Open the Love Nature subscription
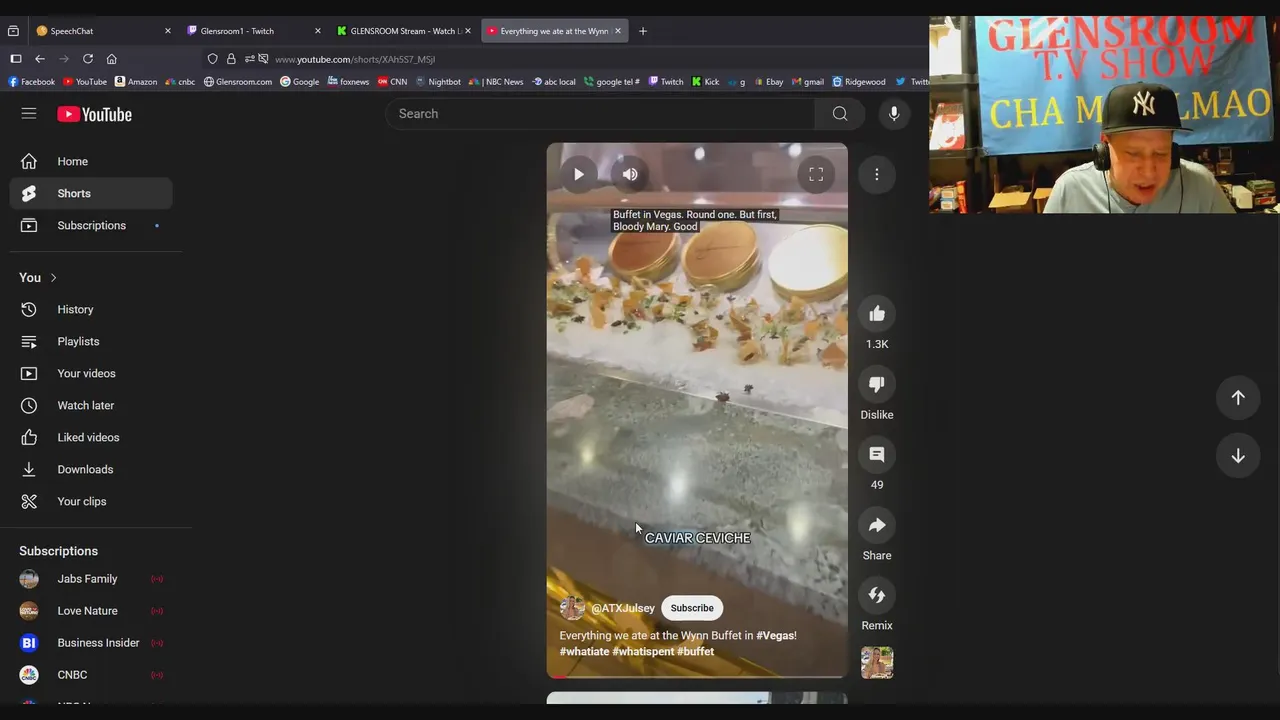 (x=91, y=611)
